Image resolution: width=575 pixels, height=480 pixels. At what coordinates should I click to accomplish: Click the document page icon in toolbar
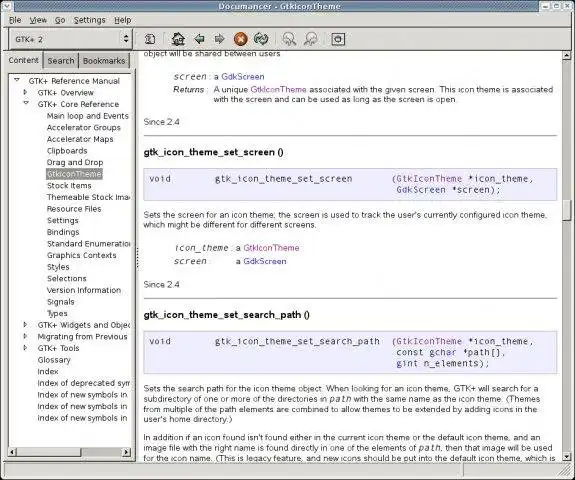pos(150,39)
